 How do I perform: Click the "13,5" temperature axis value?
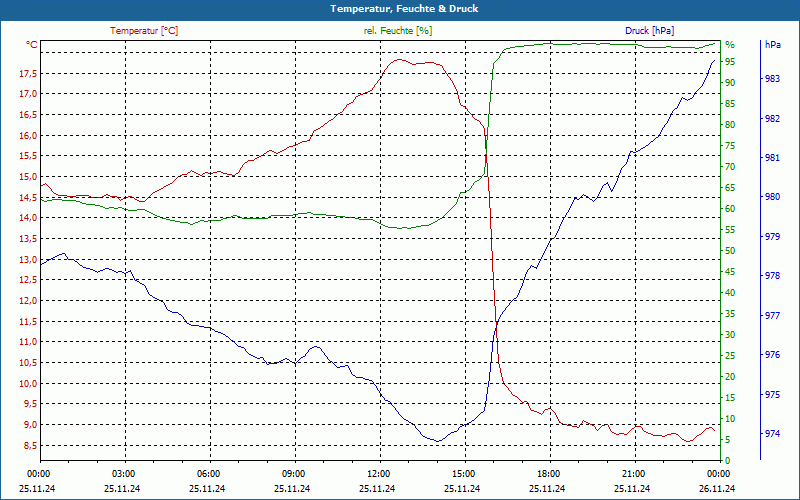pos(28,239)
